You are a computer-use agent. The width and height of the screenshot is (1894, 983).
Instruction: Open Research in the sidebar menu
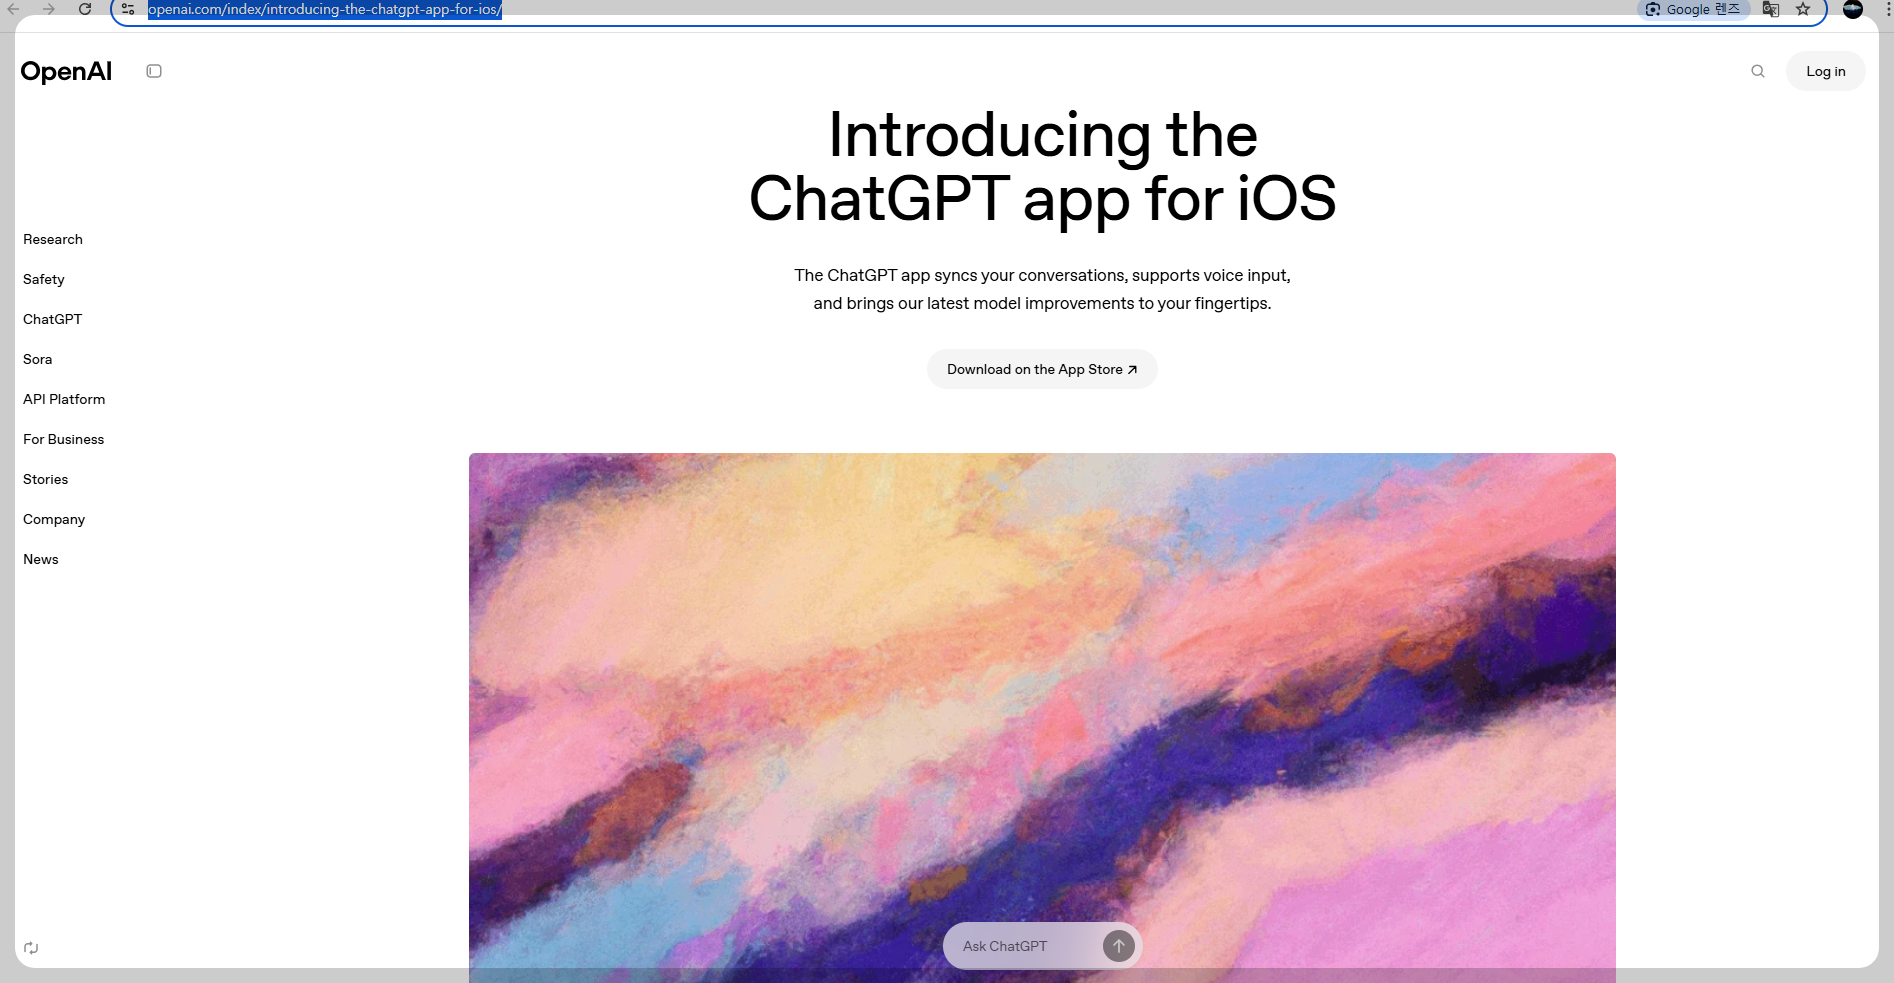coord(53,239)
